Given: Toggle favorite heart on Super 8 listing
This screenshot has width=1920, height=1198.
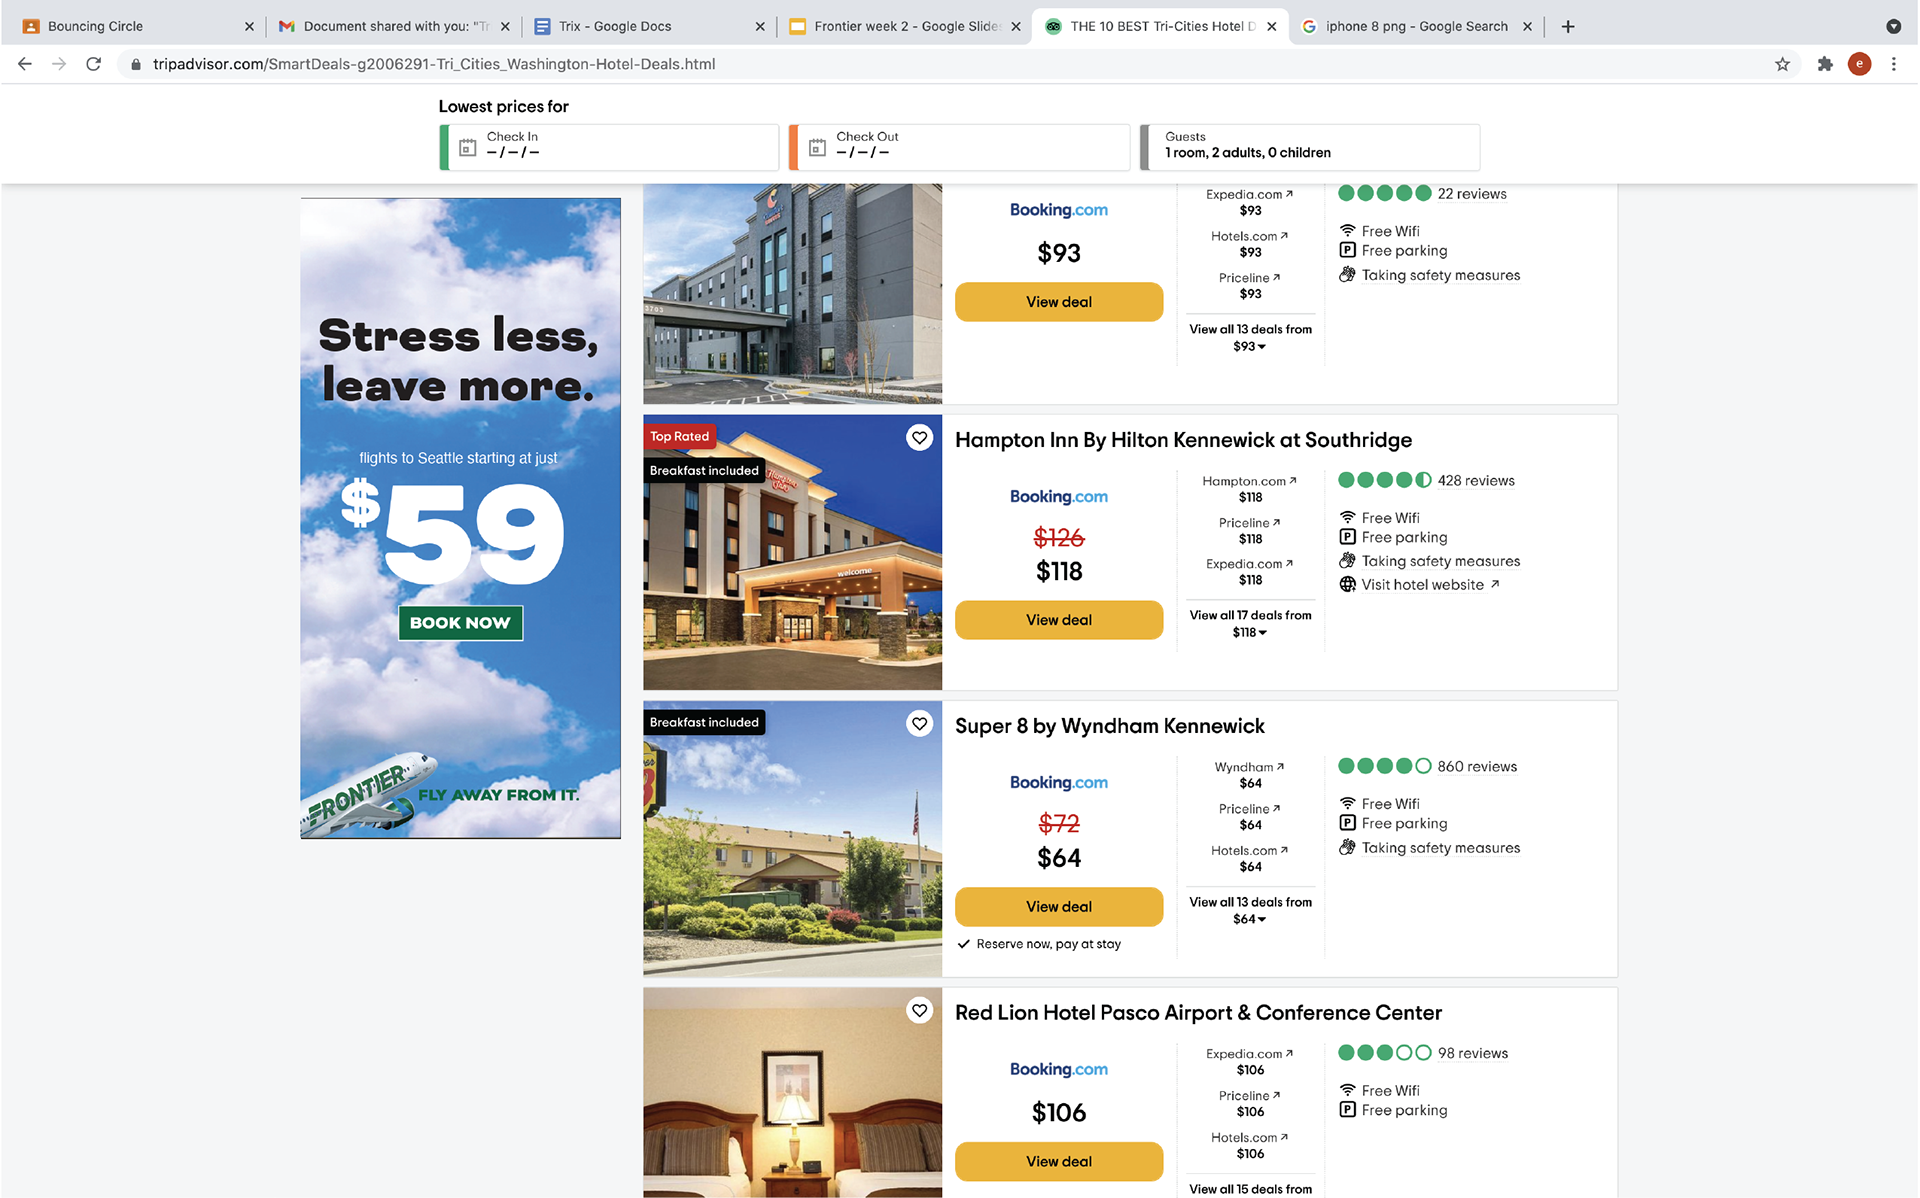Looking at the screenshot, I should point(919,723).
